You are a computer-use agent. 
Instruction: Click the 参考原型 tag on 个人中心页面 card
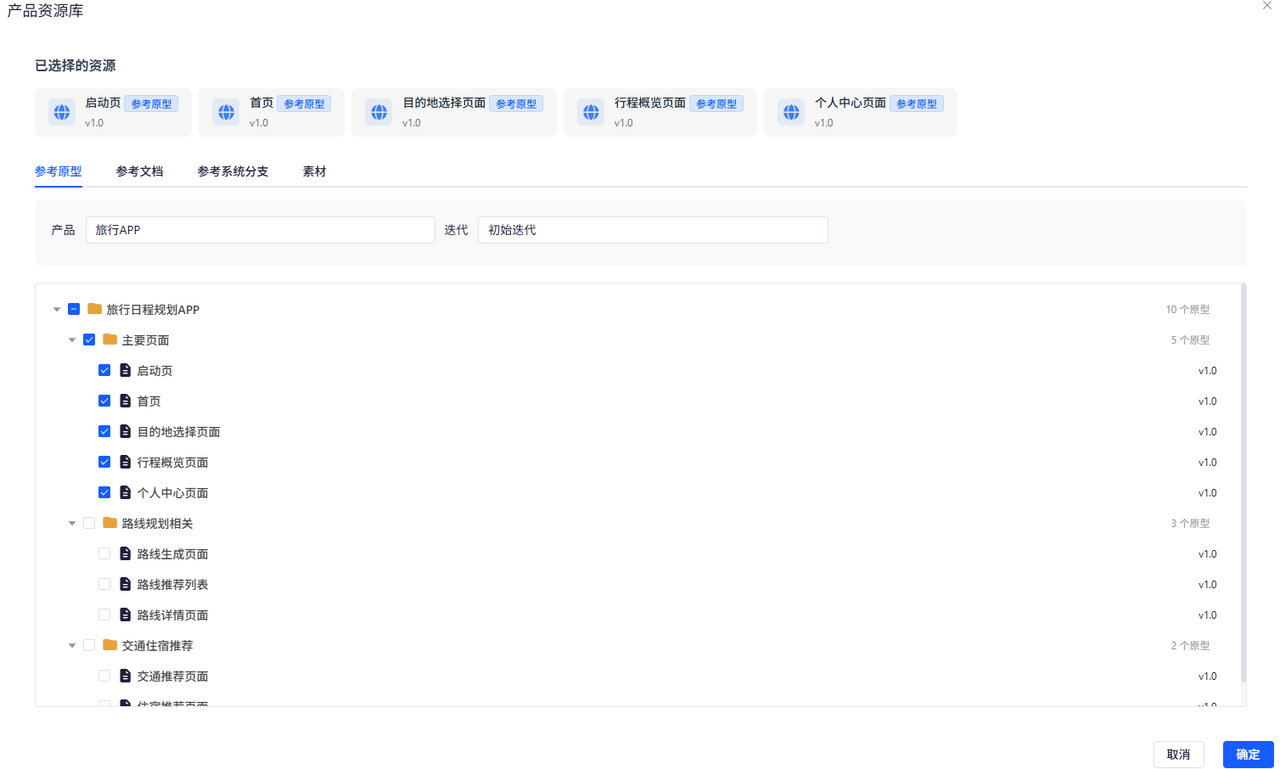[x=917, y=103]
